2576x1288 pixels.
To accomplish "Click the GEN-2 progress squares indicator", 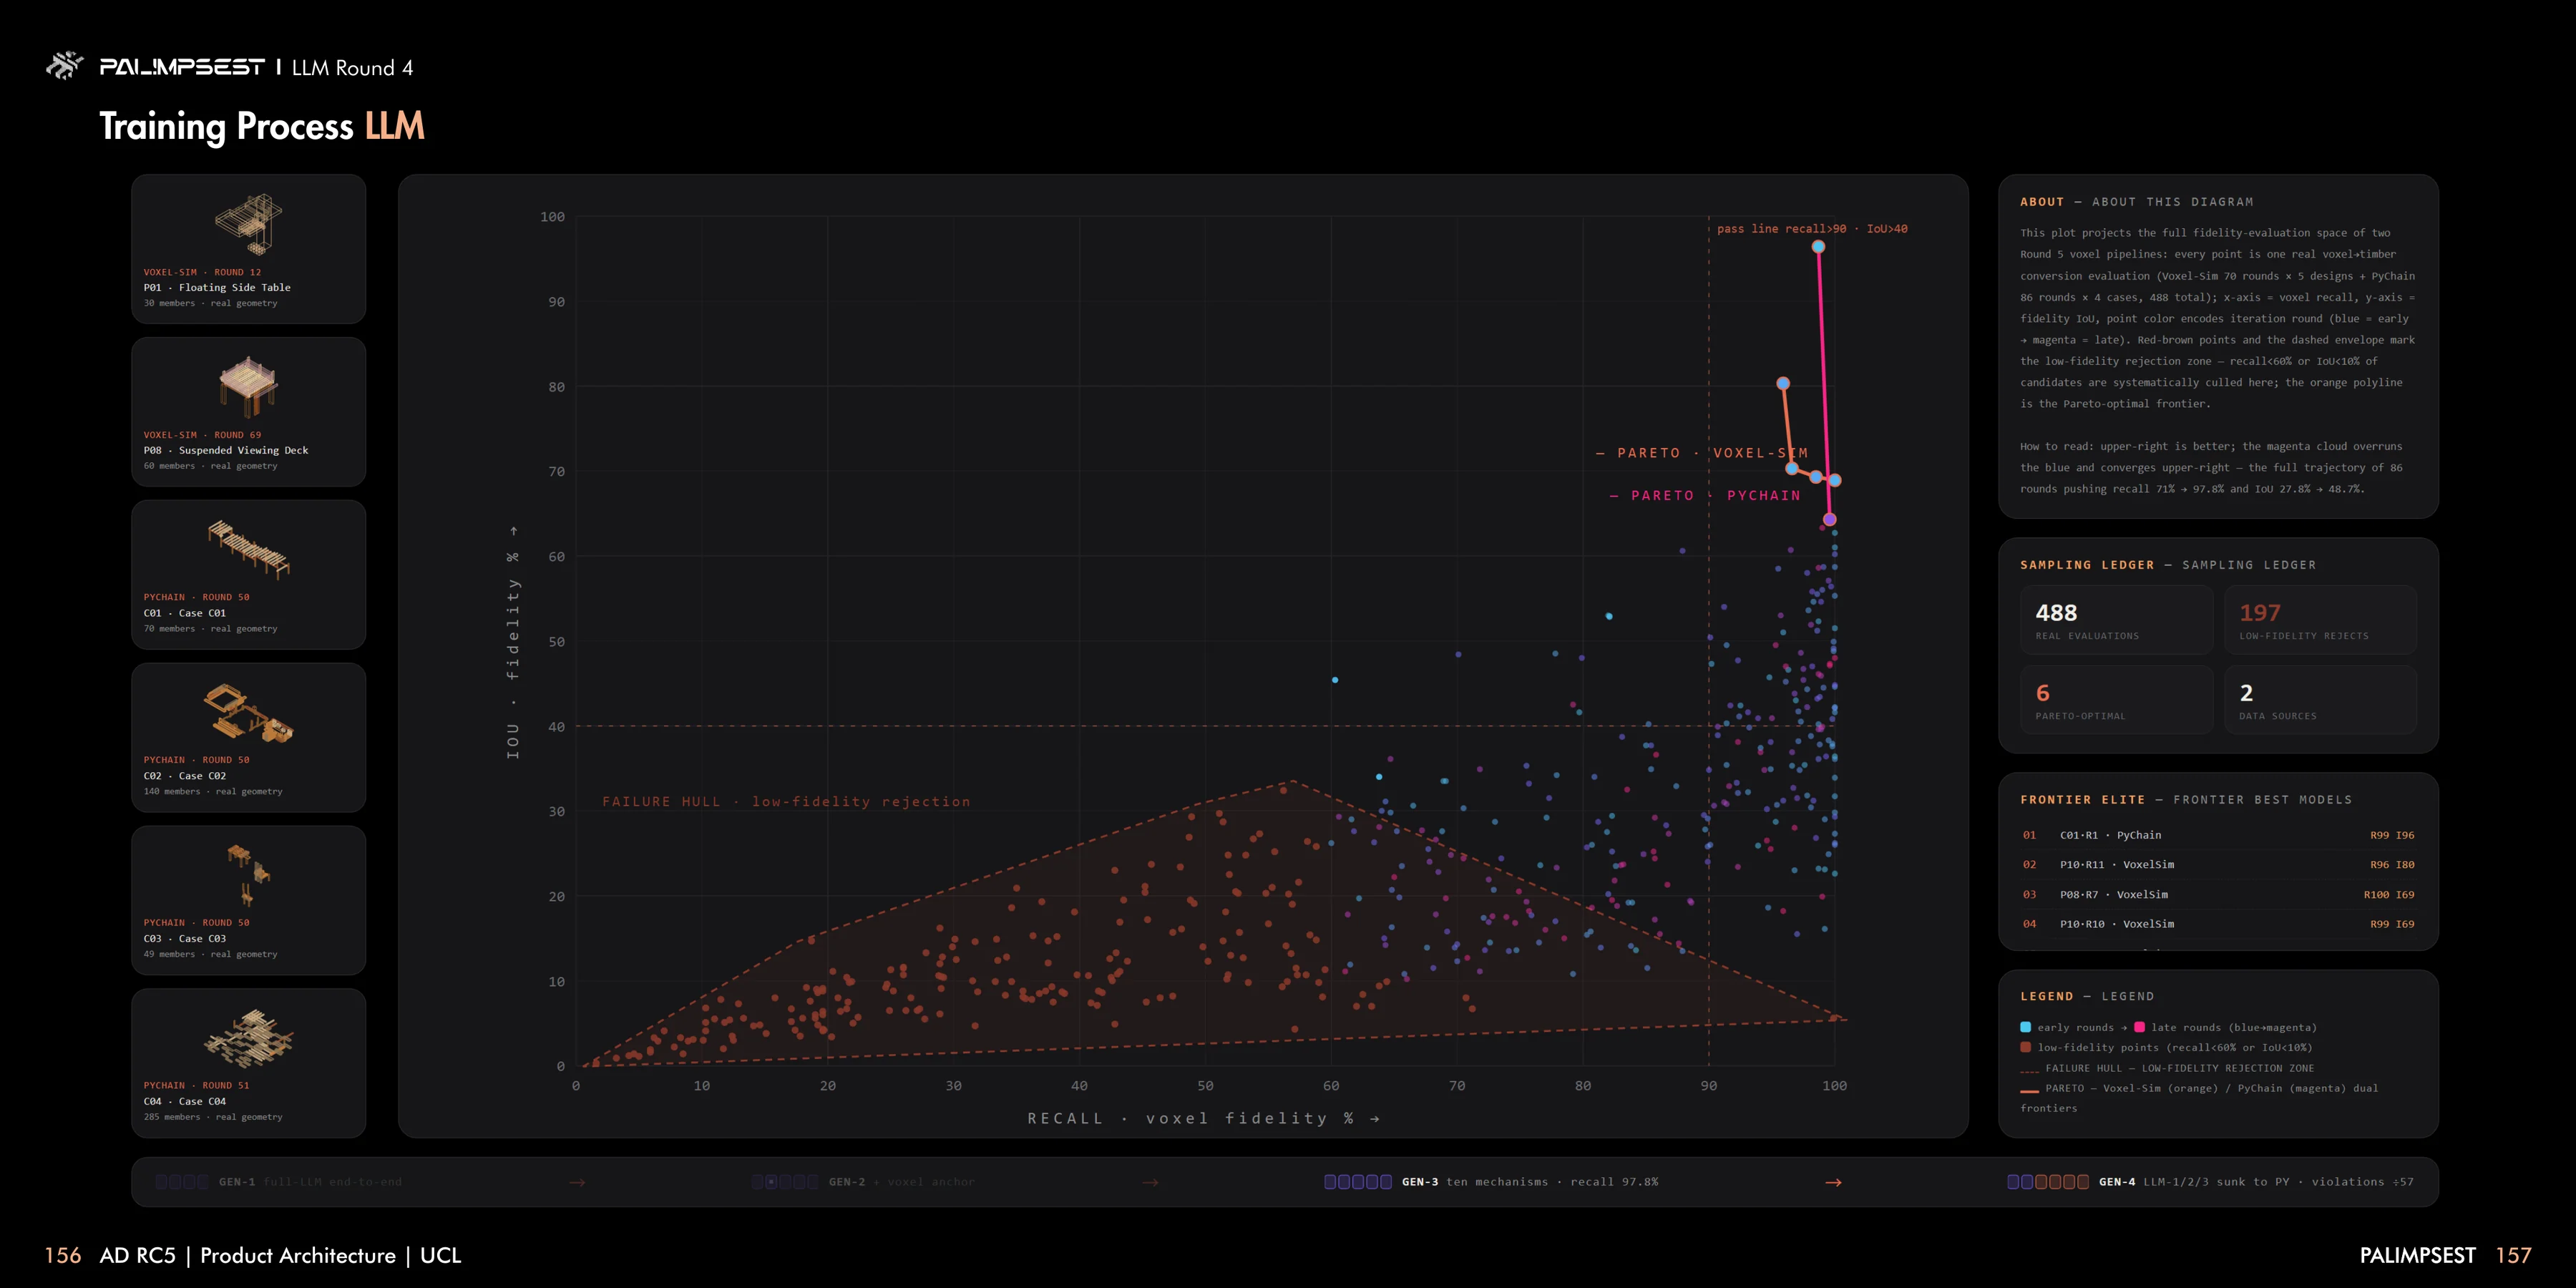I will pyautogui.click(x=785, y=1182).
